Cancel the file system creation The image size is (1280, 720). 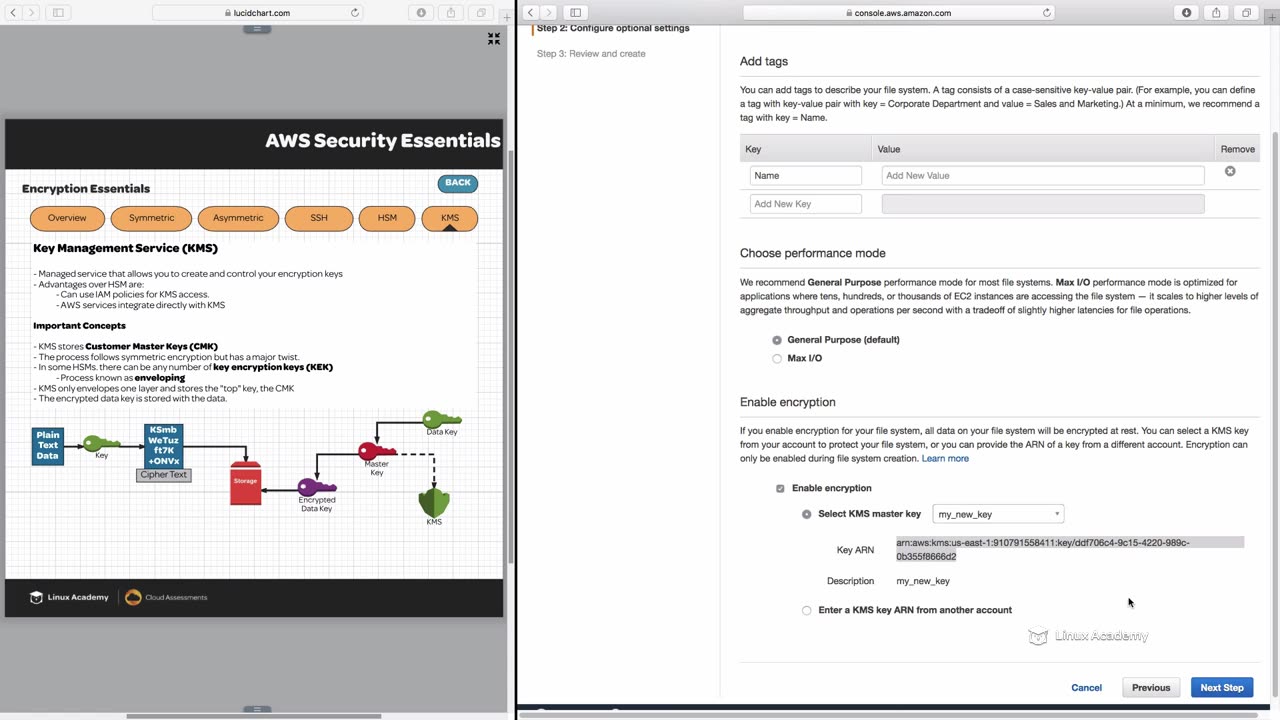(x=1086, y=688)
